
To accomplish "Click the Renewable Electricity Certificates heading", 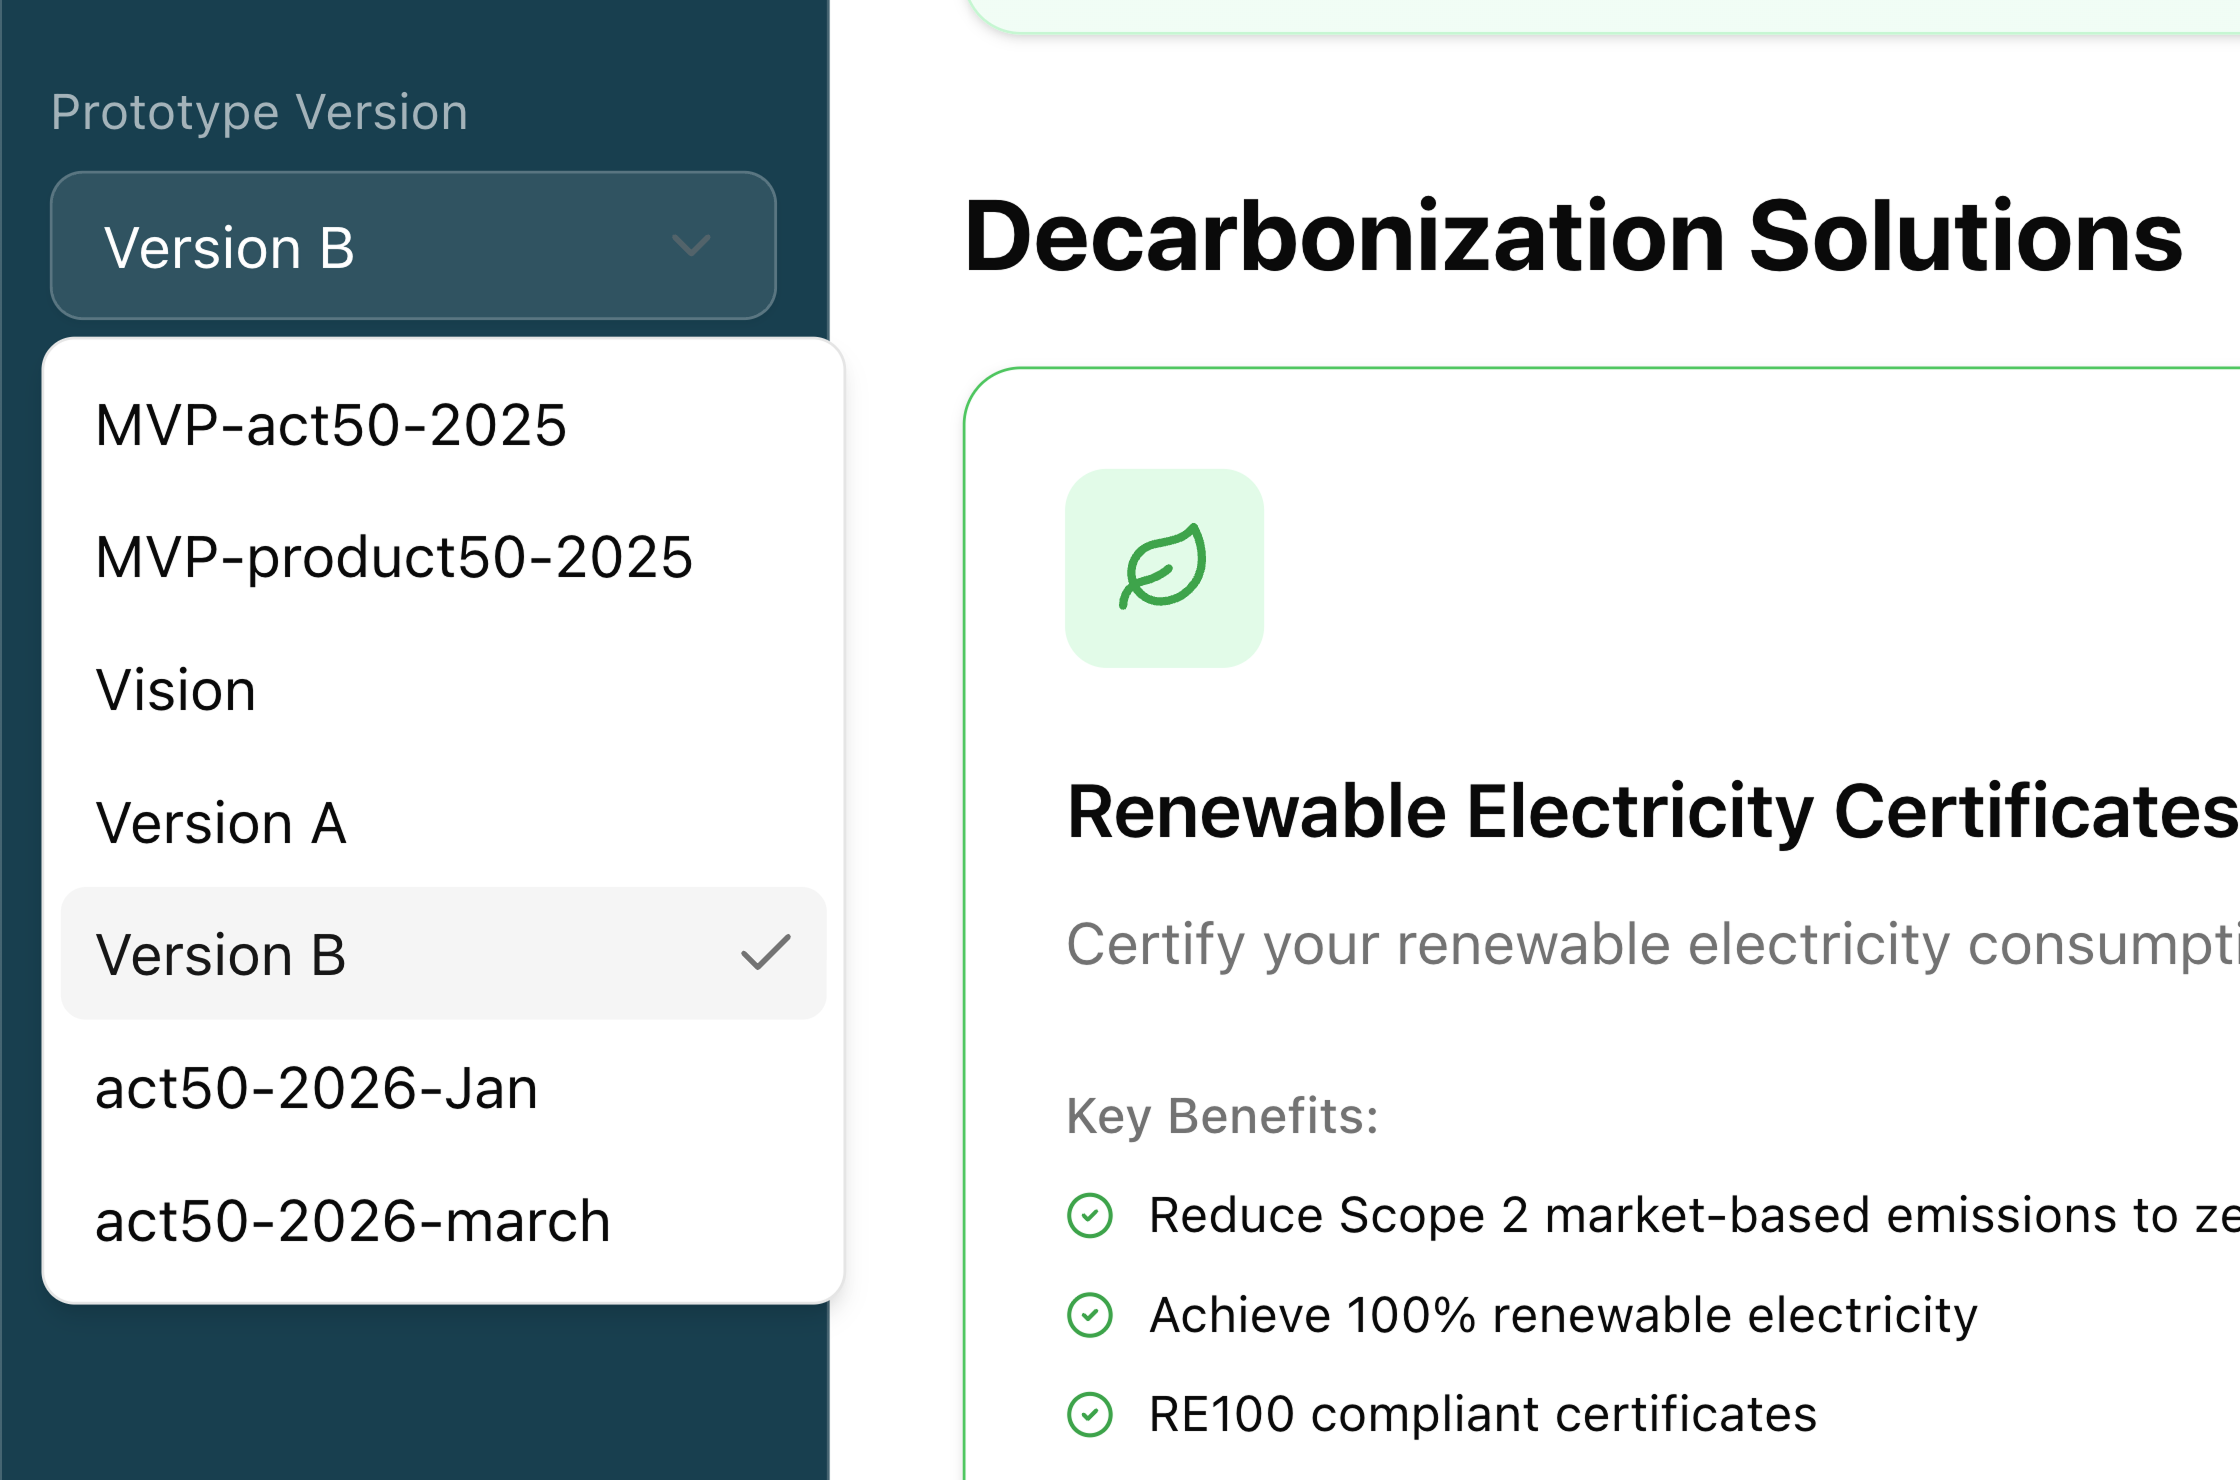I will (x=1653, y=812).
